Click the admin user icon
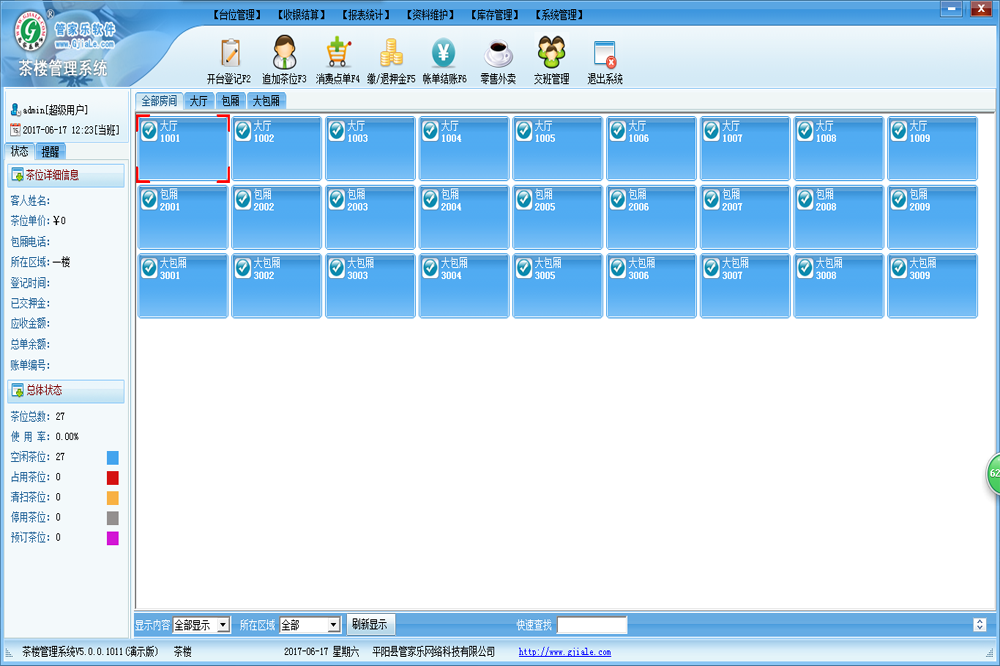 [15, 110]
